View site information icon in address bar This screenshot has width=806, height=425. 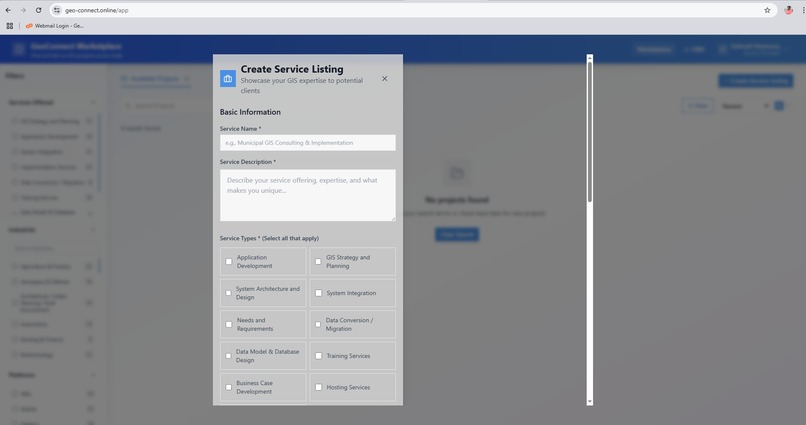tap(57, 10)
